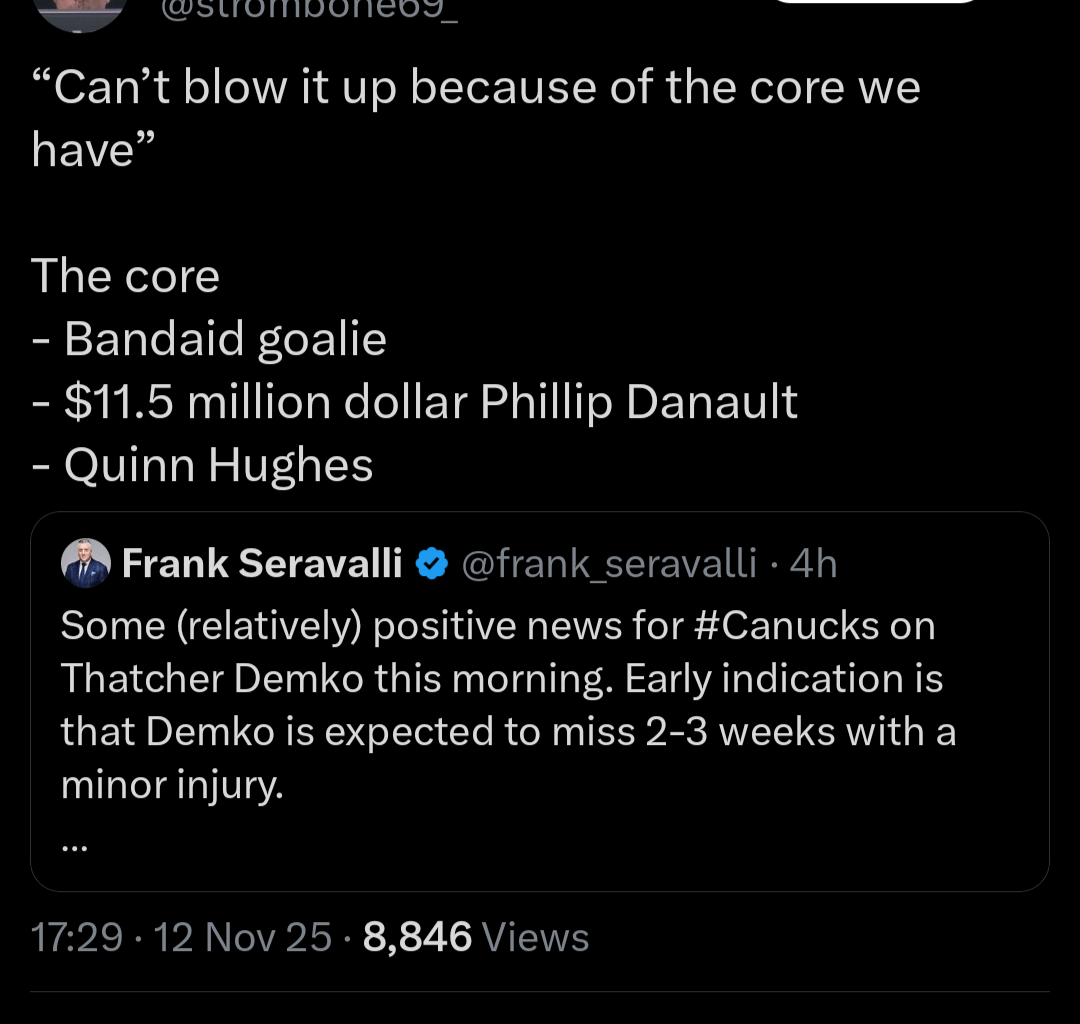
Task: Click the Frank Seravalli display name
Action: click(x=262, y=565)
